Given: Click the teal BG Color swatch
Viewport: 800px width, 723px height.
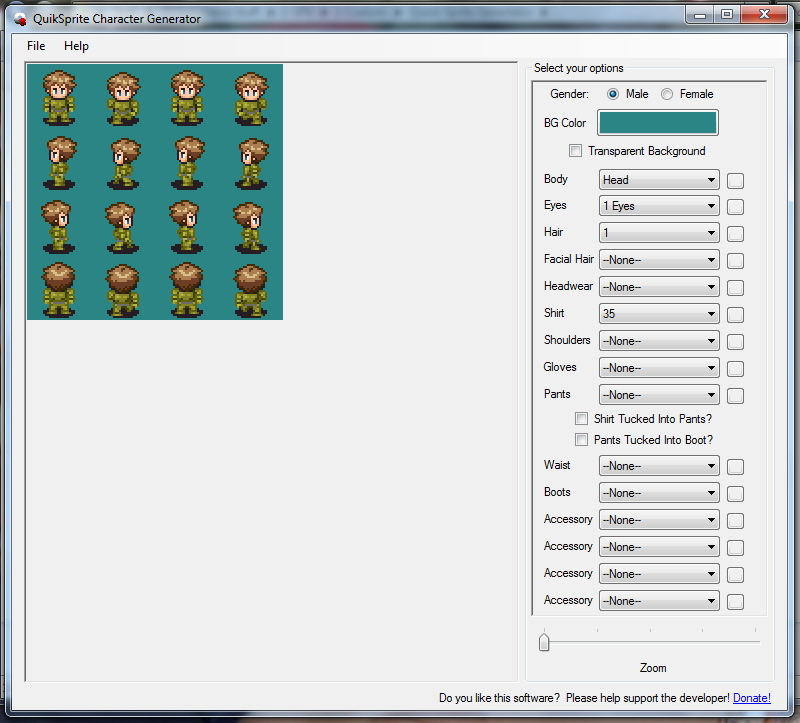Looking at the screenshot, I should coord(657,123).
